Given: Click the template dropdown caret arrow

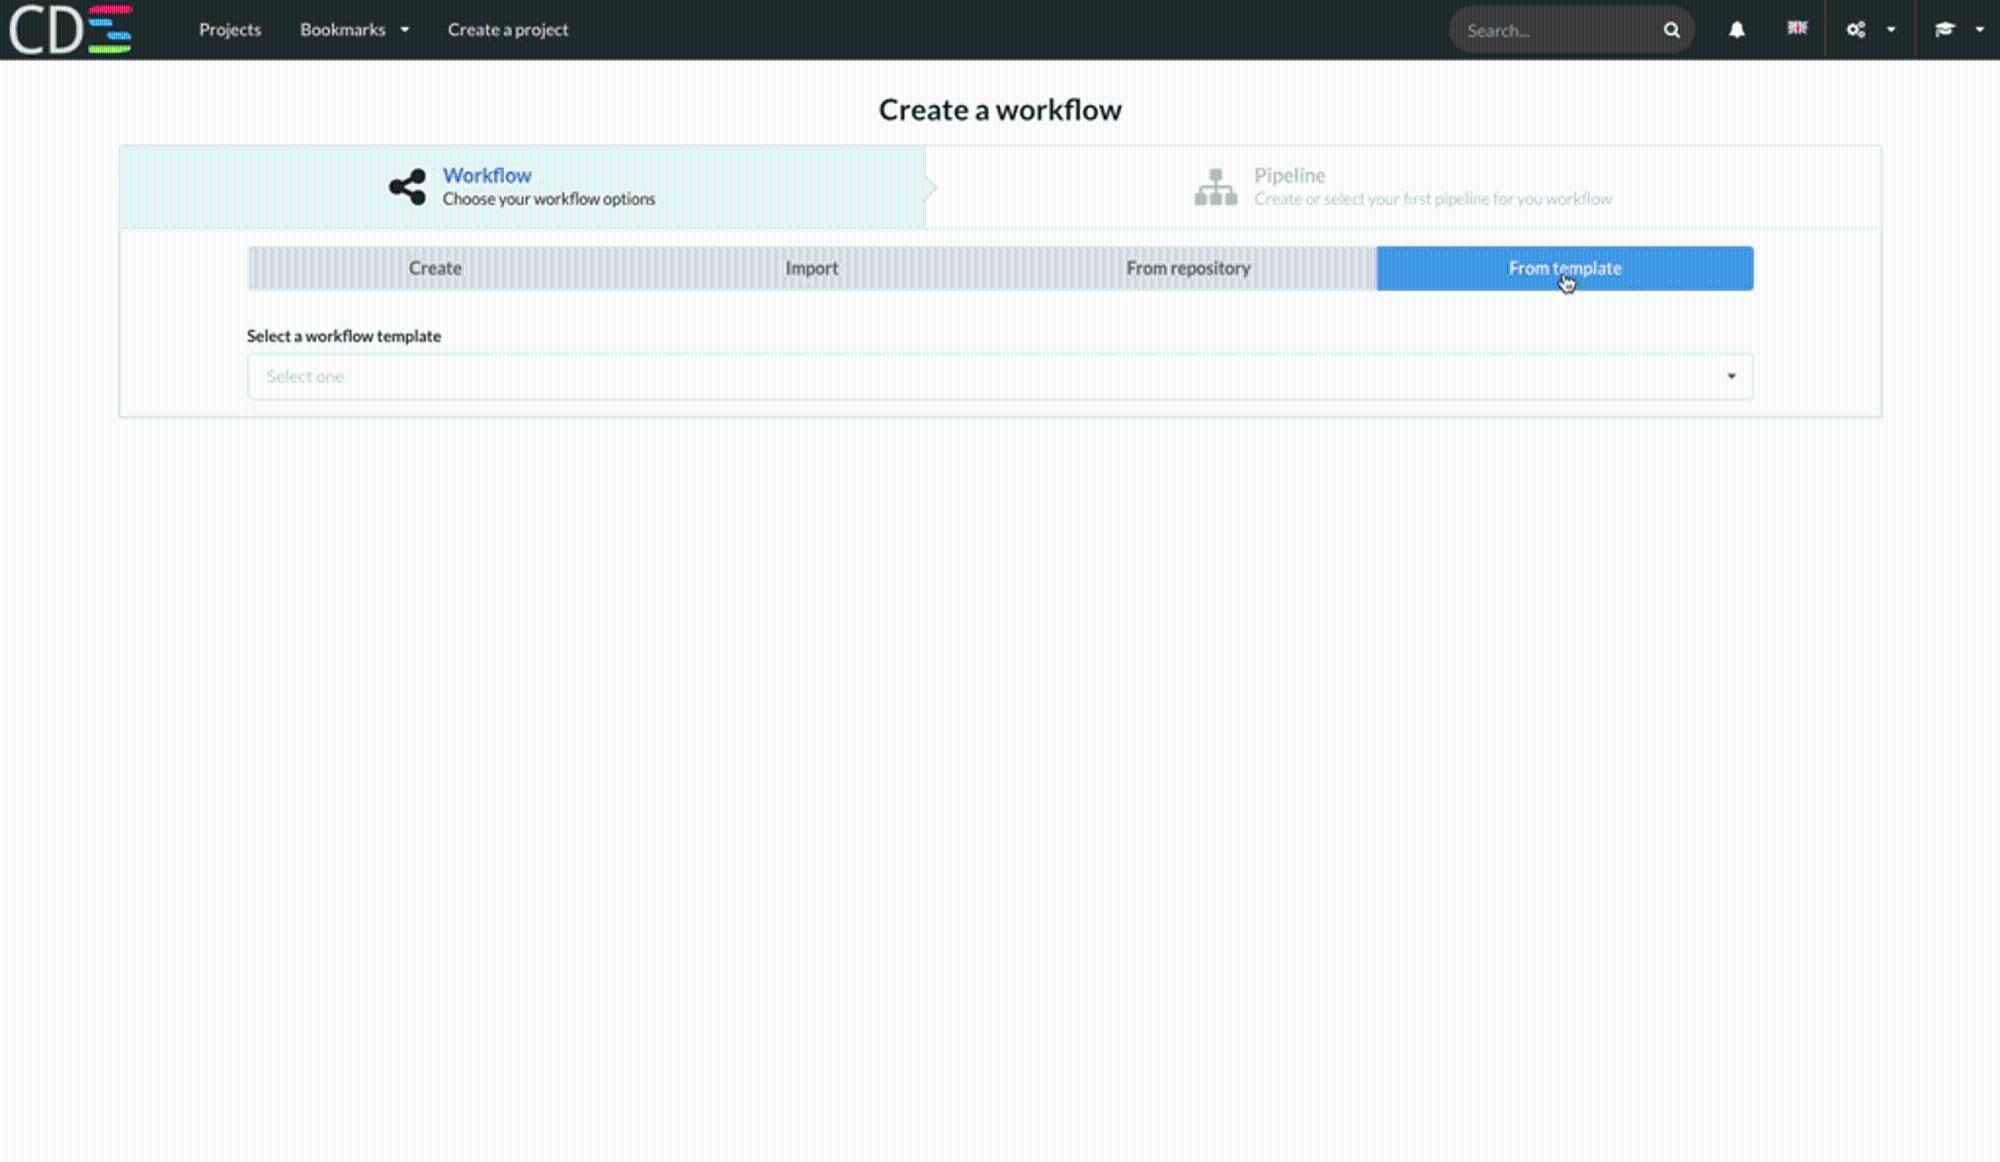Looking at the screenshot, I should (x=1731, y=377).
